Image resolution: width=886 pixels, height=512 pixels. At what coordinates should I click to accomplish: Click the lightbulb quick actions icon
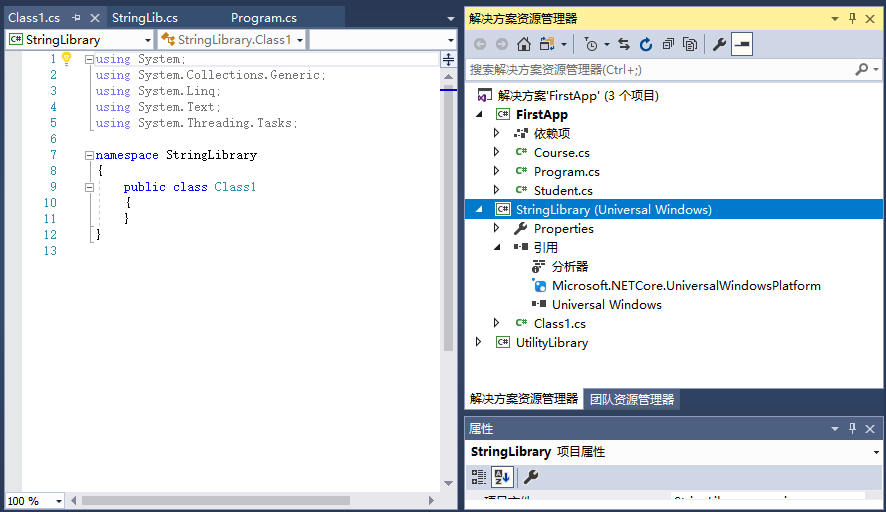pos(67,59)
